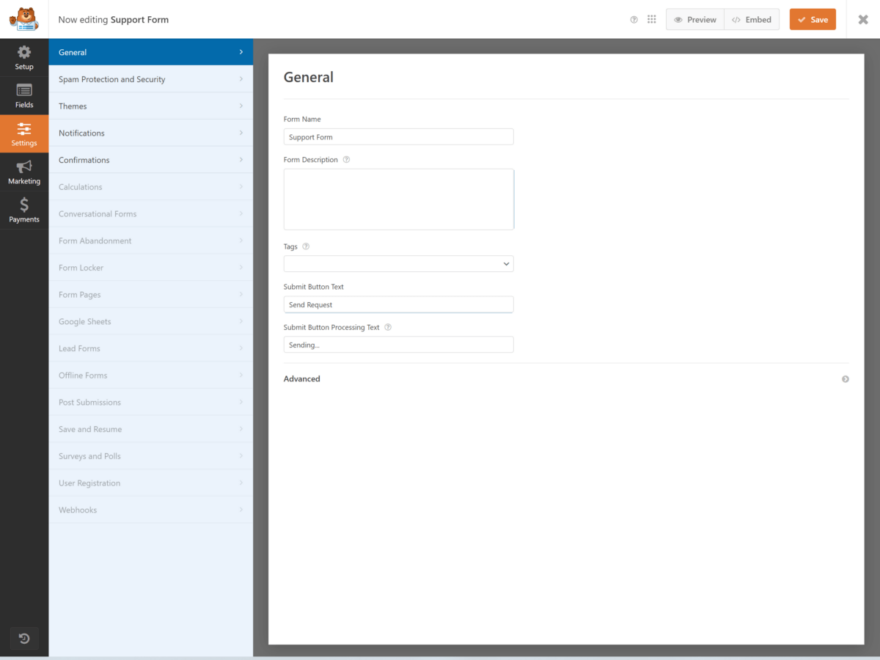
Task: Select the Spam Protection and Security menu item
Action: (151, 79)
